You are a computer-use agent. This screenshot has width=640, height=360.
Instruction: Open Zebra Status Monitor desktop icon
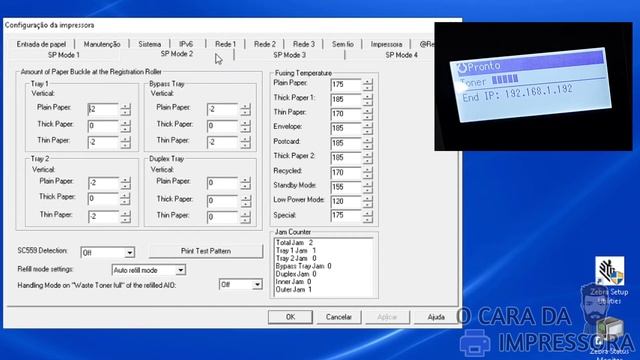609,338
